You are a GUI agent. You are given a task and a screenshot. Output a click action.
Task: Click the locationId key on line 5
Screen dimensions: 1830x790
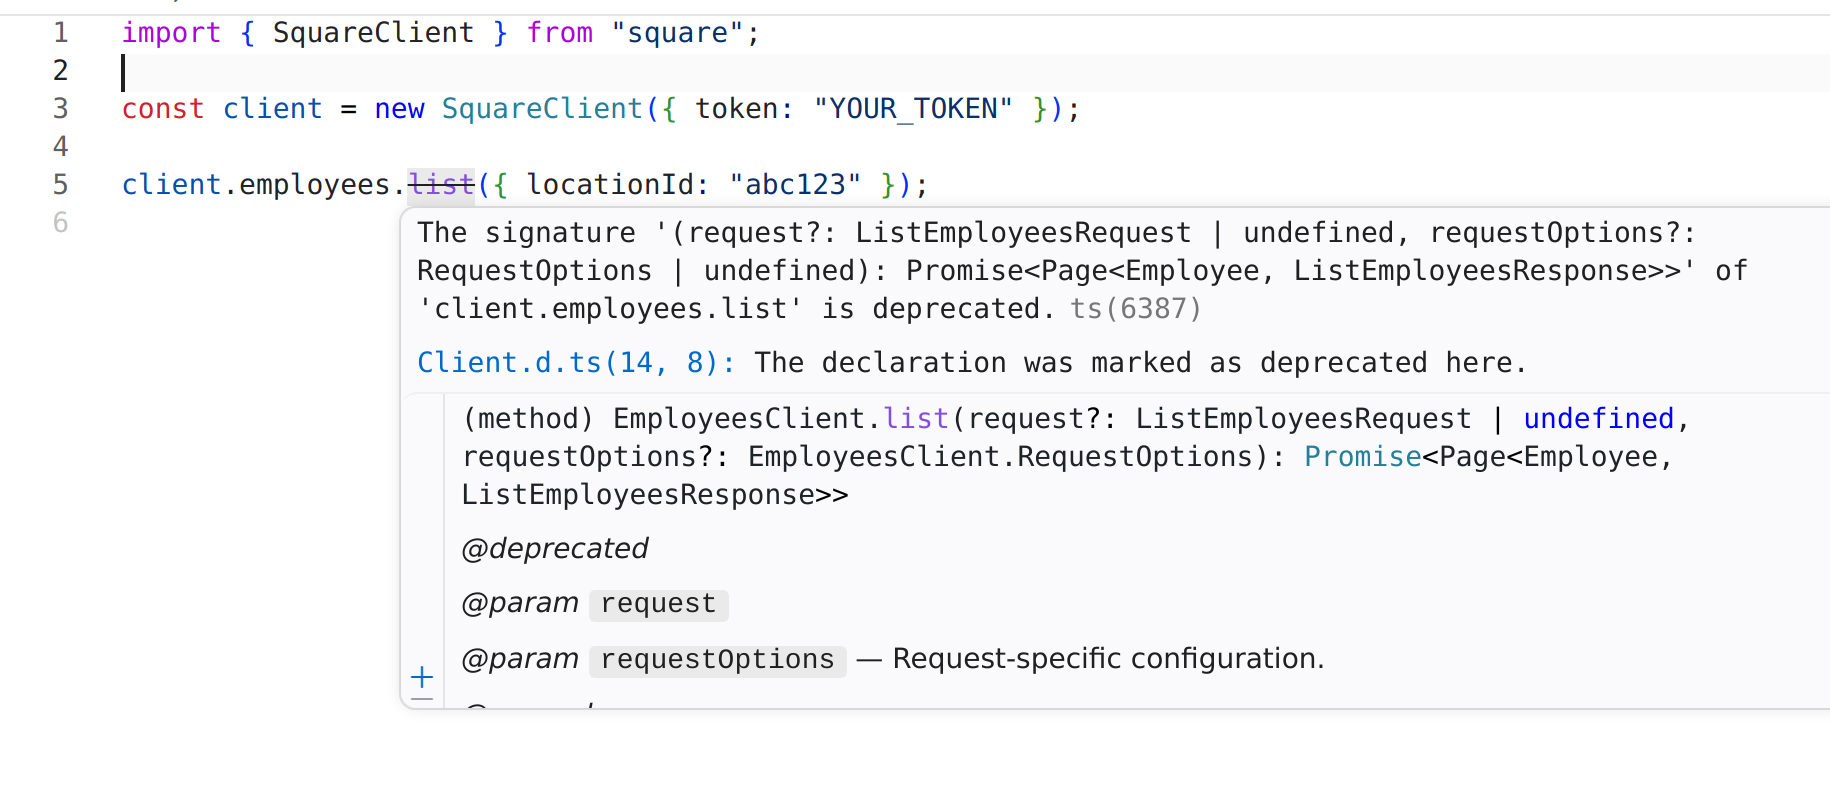click(x=610, y=185)
